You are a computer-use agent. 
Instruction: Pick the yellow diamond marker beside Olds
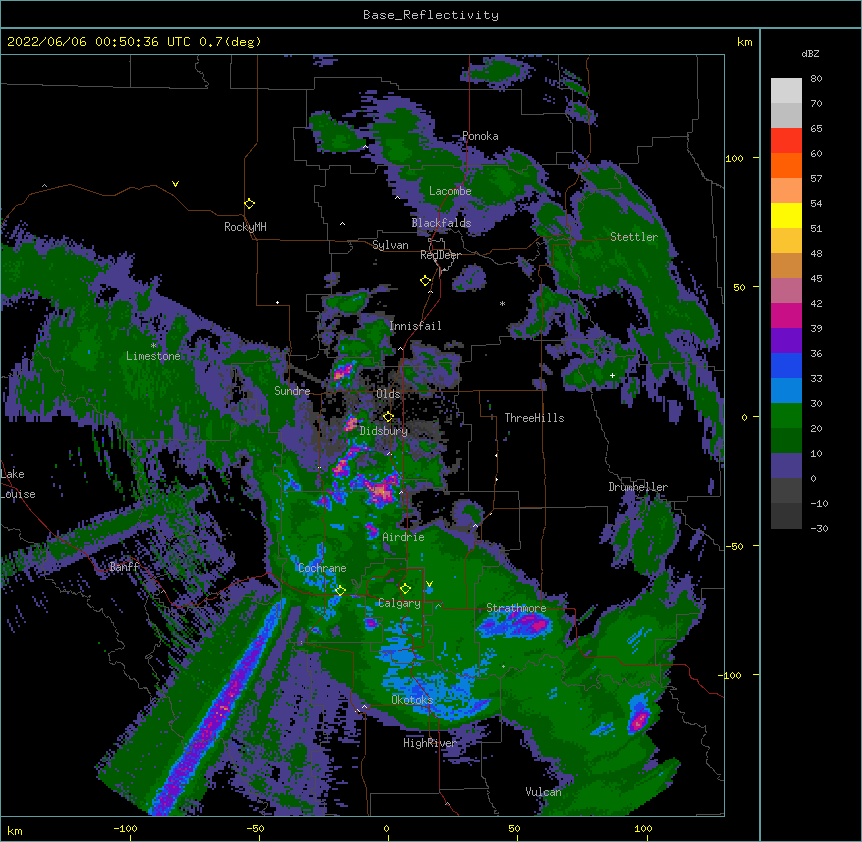[x=388, y=417]
